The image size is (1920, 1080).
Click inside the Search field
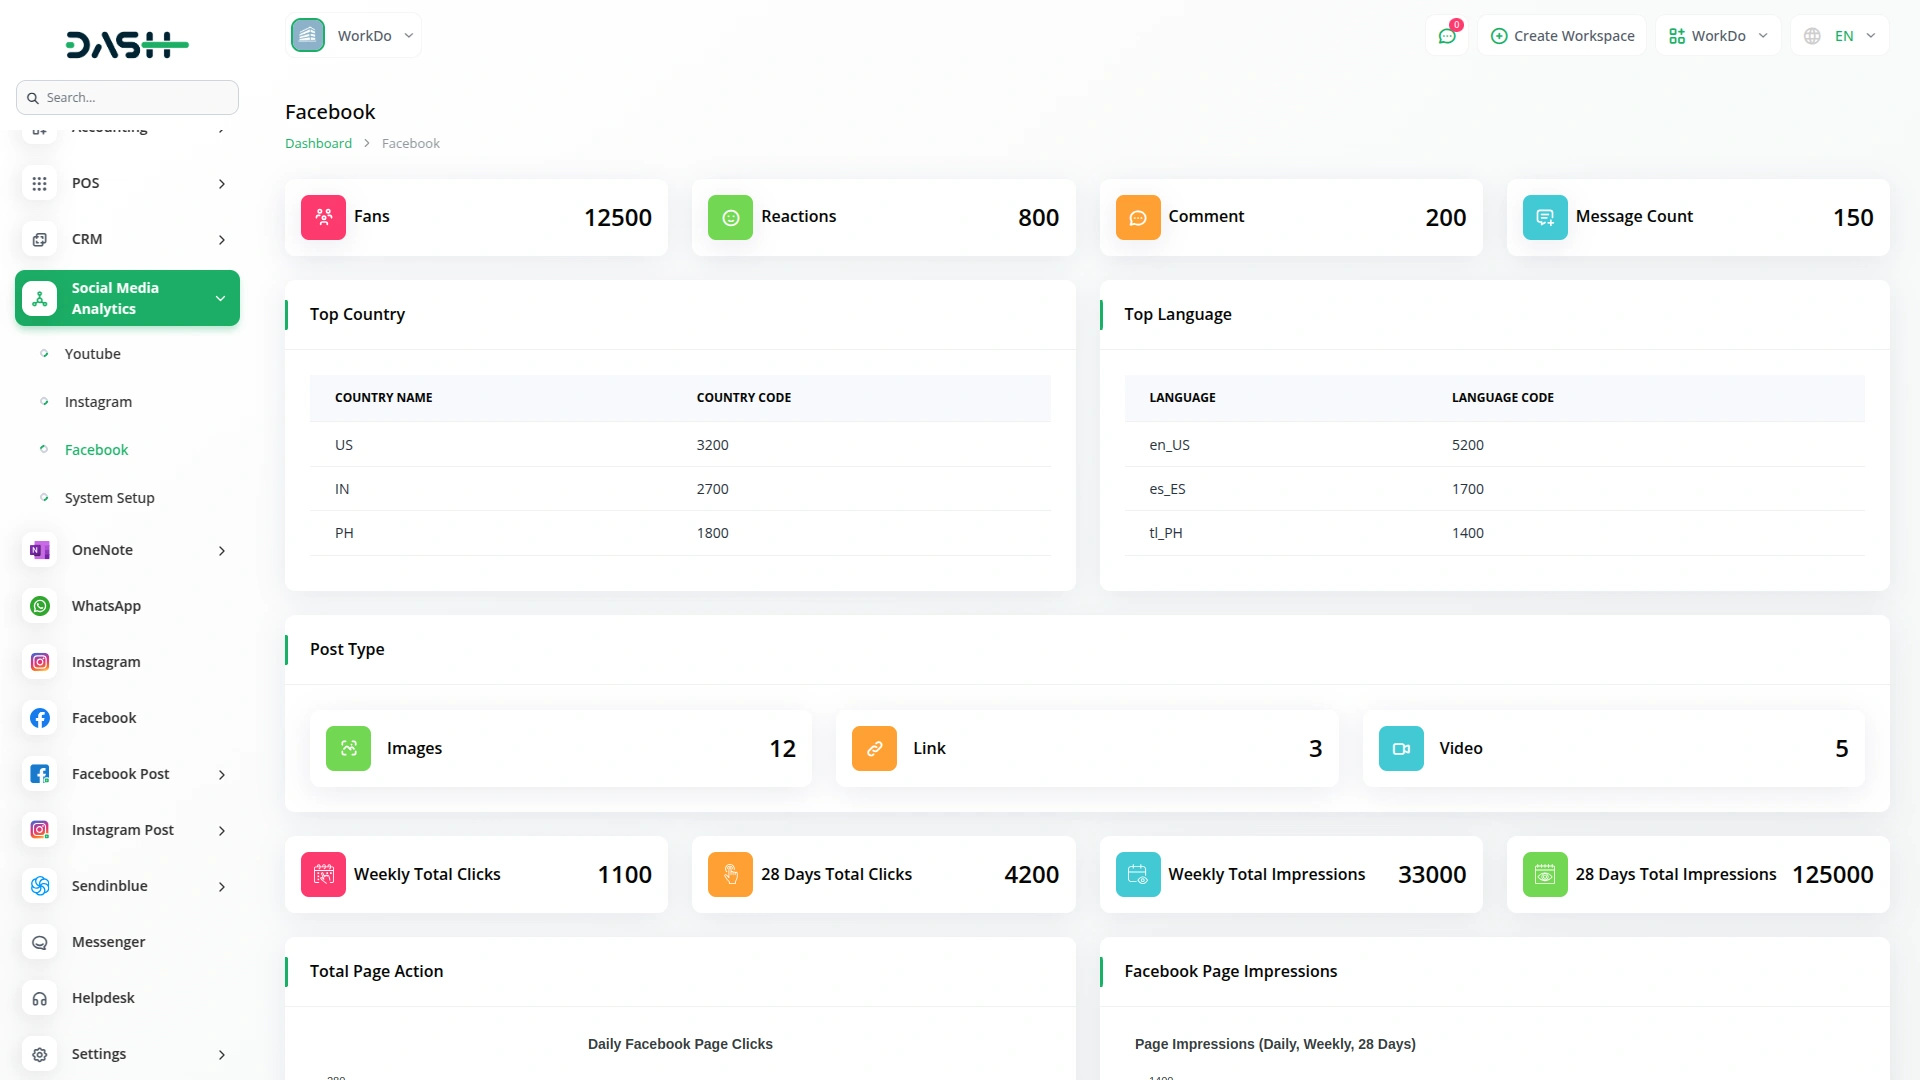pyautogui.click(x=127, y=97)
